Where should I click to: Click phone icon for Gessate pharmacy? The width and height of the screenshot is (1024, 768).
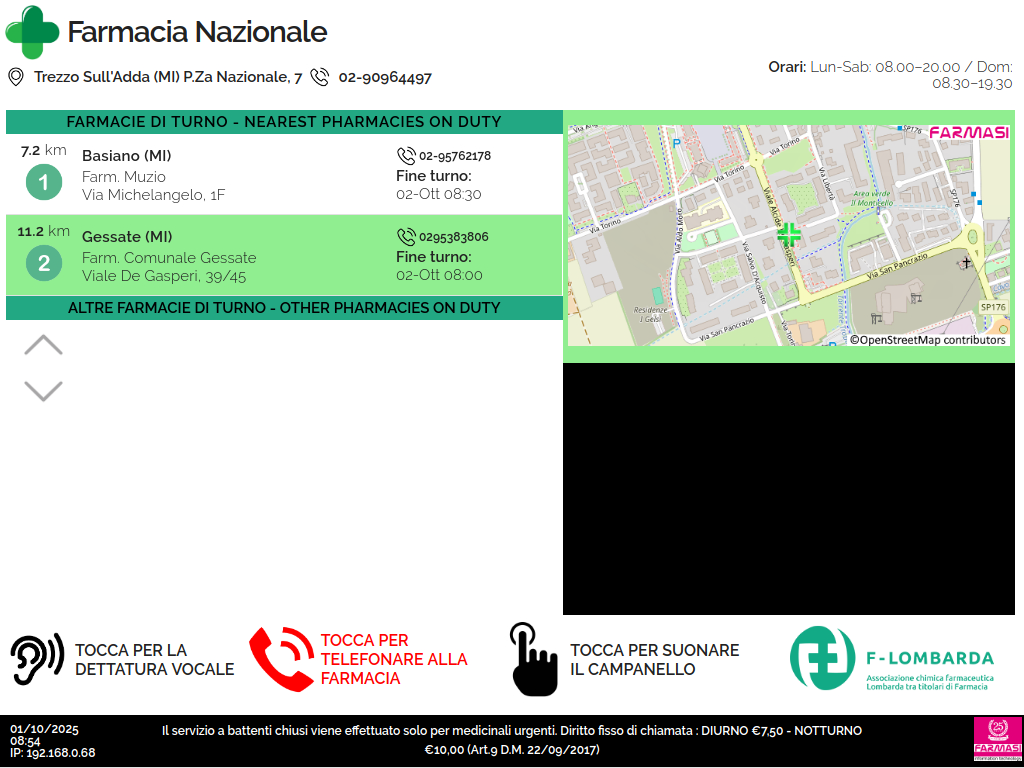(406, 237)
